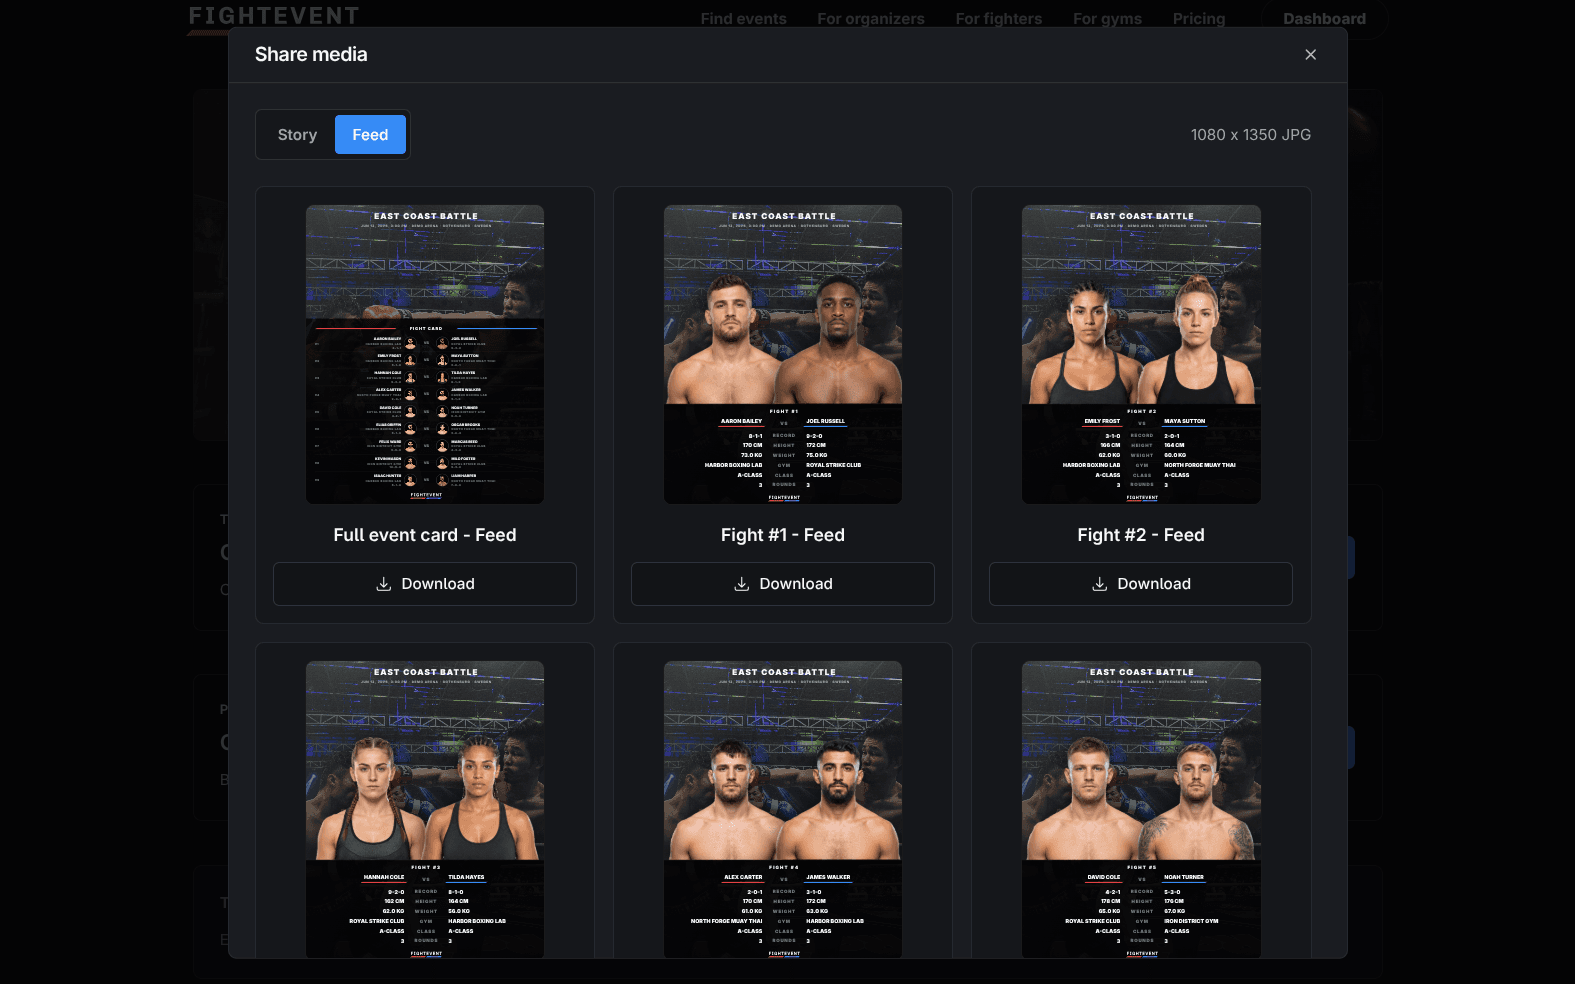The height and width of the screenshot is (984, 1575).
Task: Open For fighters in background navigation
Action: pyautogui.click(x=998, y=19)
